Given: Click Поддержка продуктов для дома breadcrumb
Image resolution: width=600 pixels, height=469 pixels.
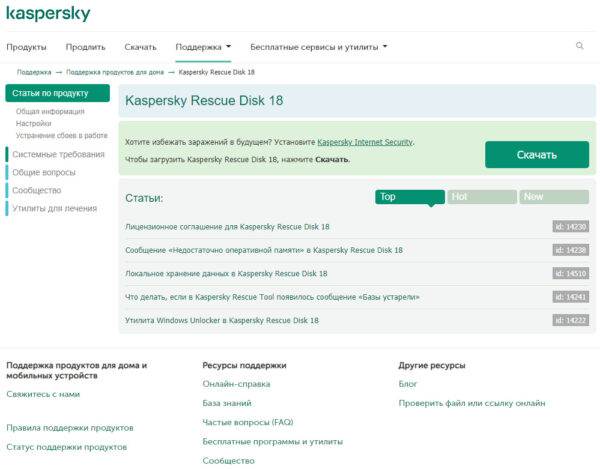Looking at the screenshot, I should (115, 72).
